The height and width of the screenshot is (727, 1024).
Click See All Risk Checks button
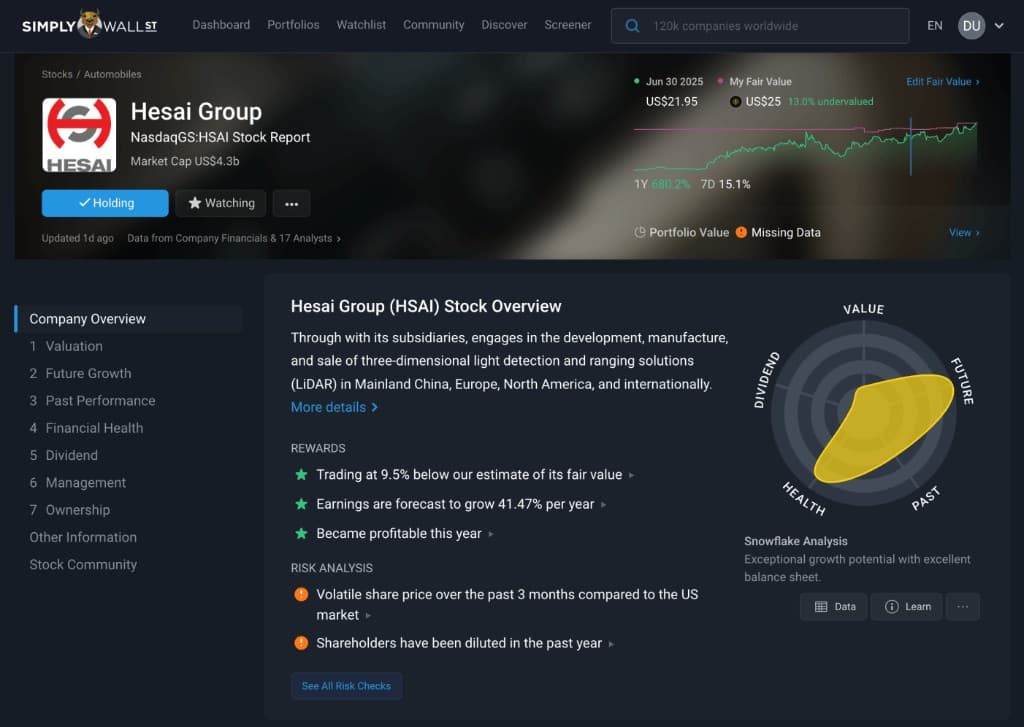(346, 686)
